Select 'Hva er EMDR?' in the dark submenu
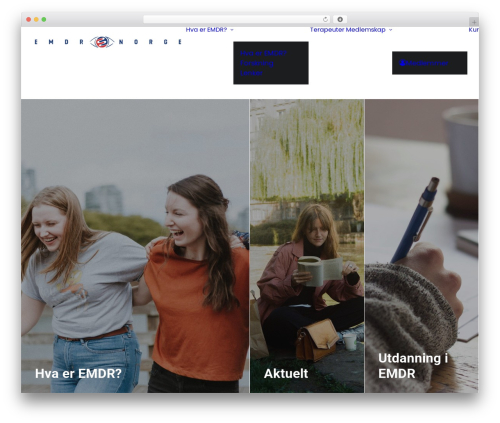500x423 pixels. (263, 53)
